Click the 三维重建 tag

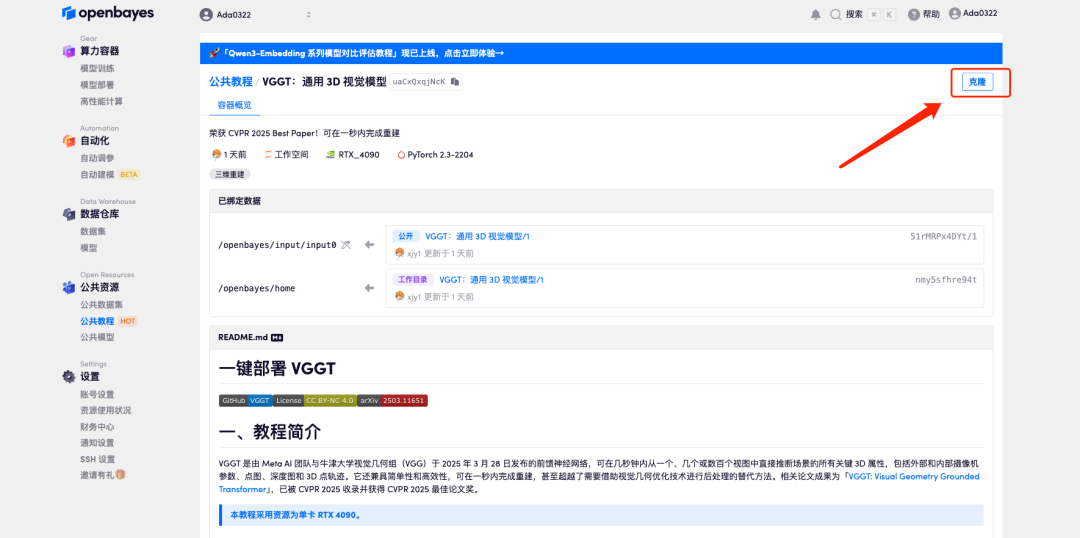pyautogui.click(x=230, y=174)
